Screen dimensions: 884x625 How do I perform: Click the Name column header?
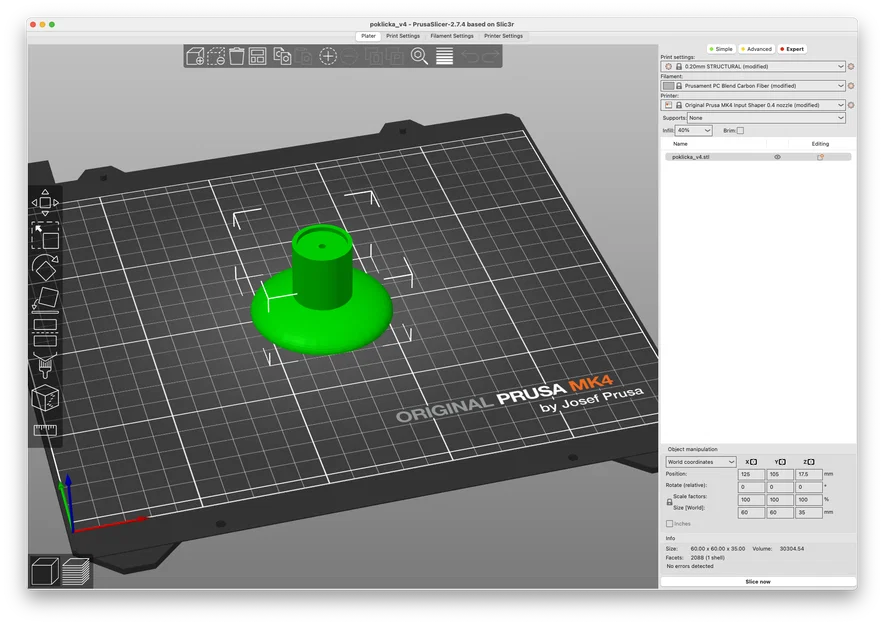click(x=680, y=144)
